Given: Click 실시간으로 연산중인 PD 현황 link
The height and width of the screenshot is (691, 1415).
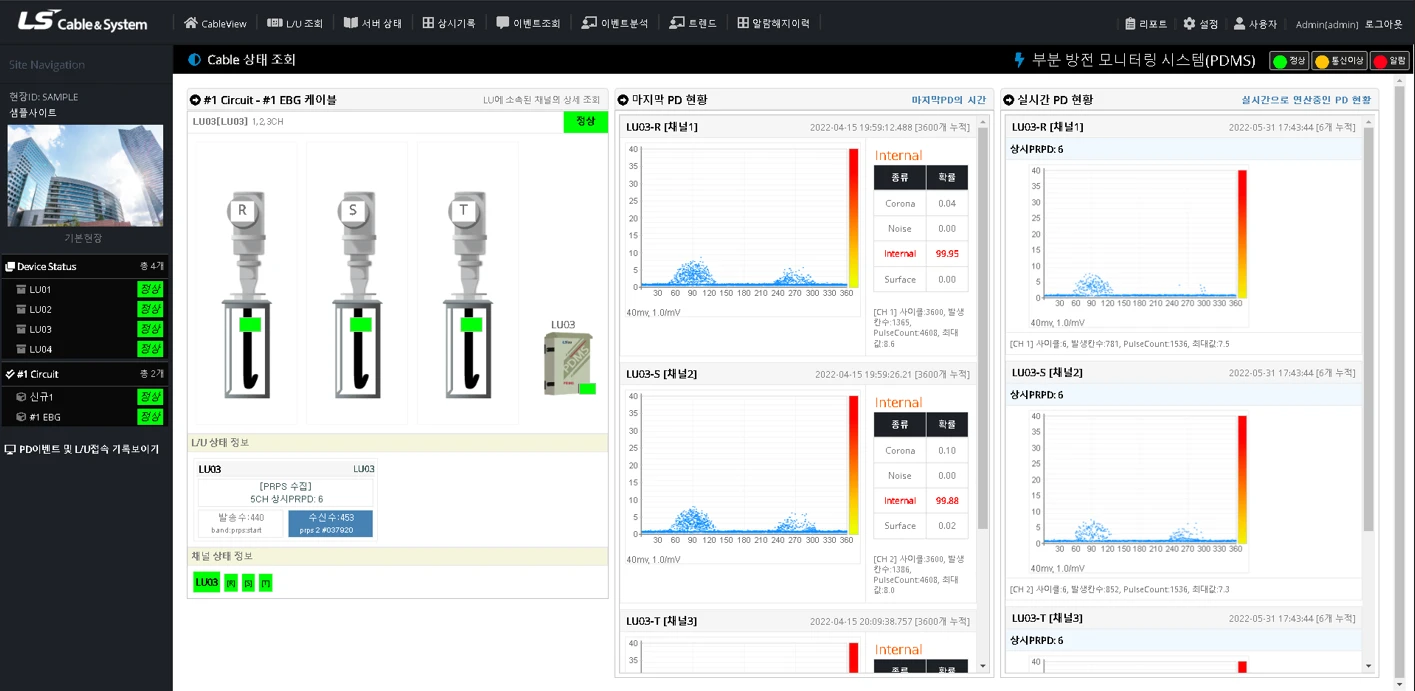Looking at the screenshot, I should (1306, 100).
